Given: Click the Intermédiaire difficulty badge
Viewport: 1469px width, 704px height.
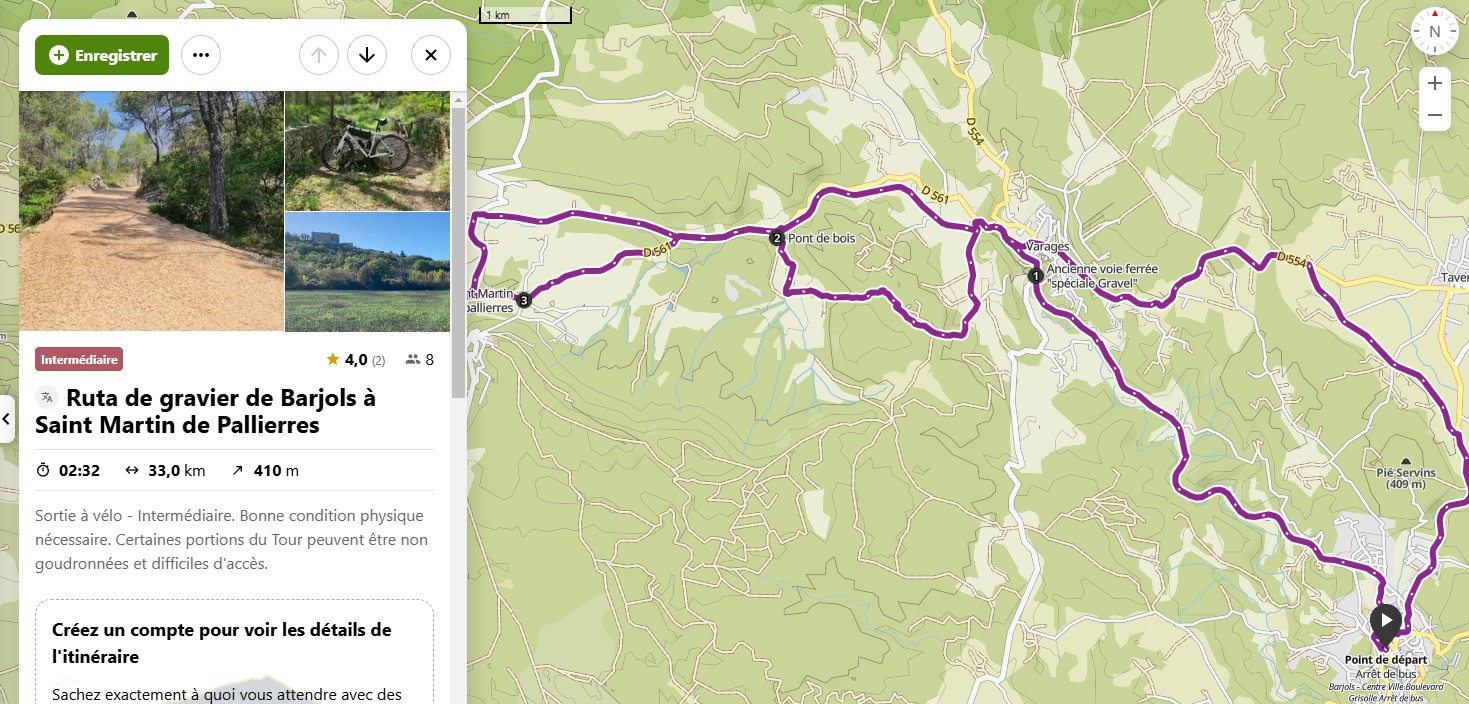Looking at the screenshot, I should click(79, 359).
